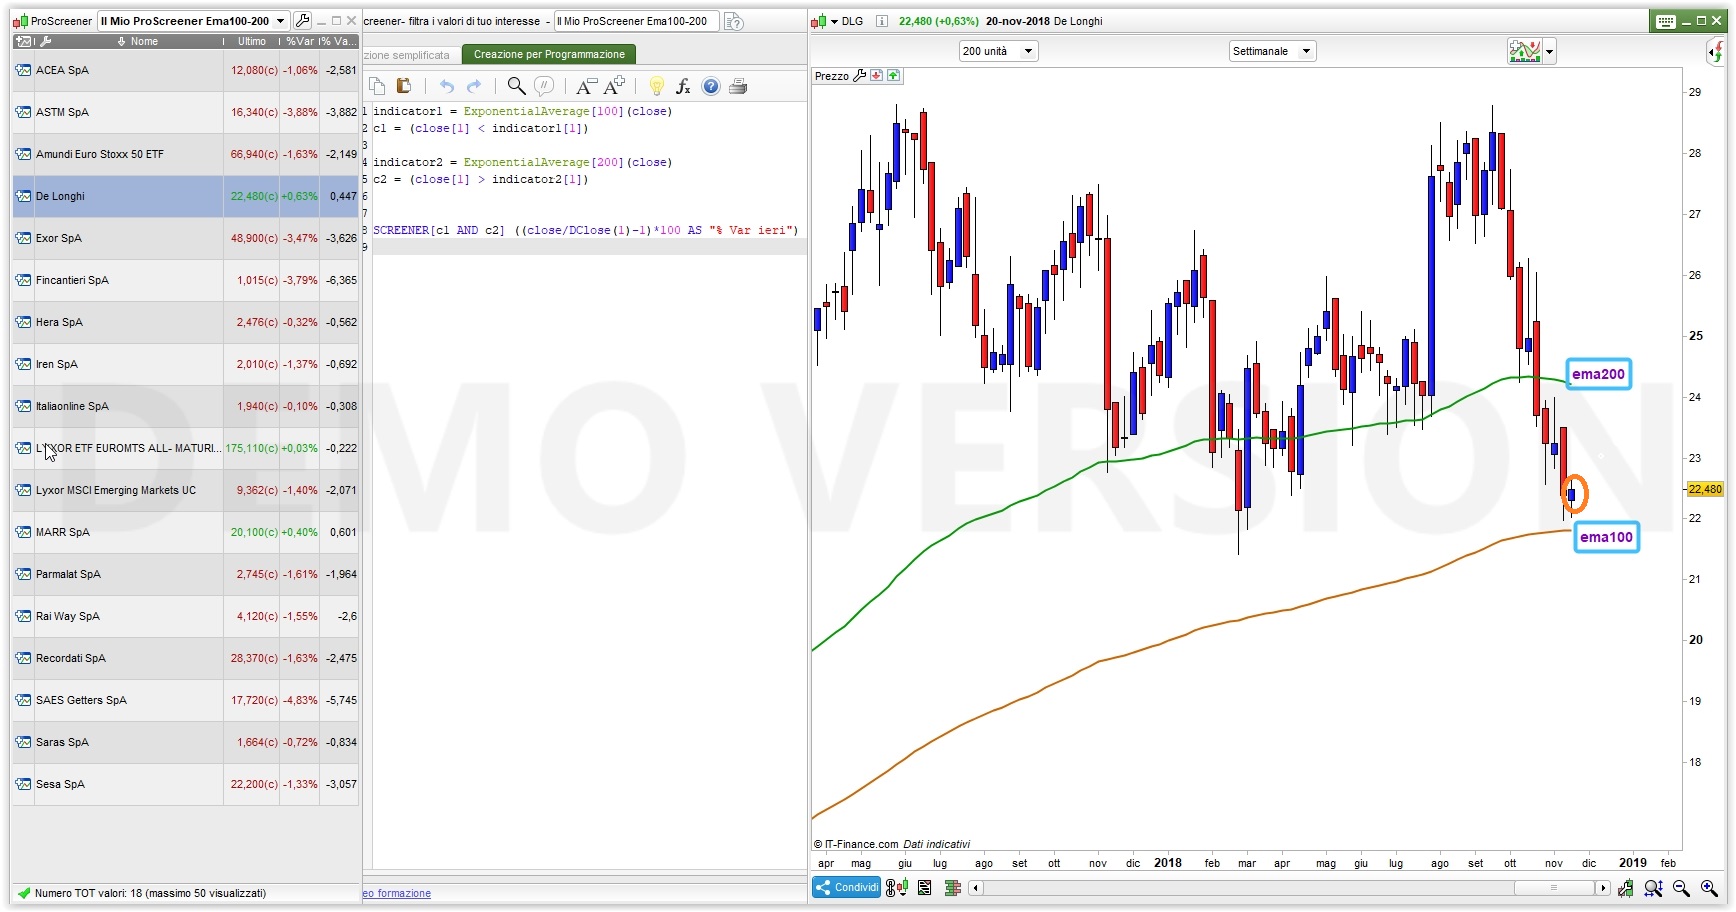
Task: Select the Amundi Euro Stoxx 50 ETF row
Action: click(x=186, y=154)
